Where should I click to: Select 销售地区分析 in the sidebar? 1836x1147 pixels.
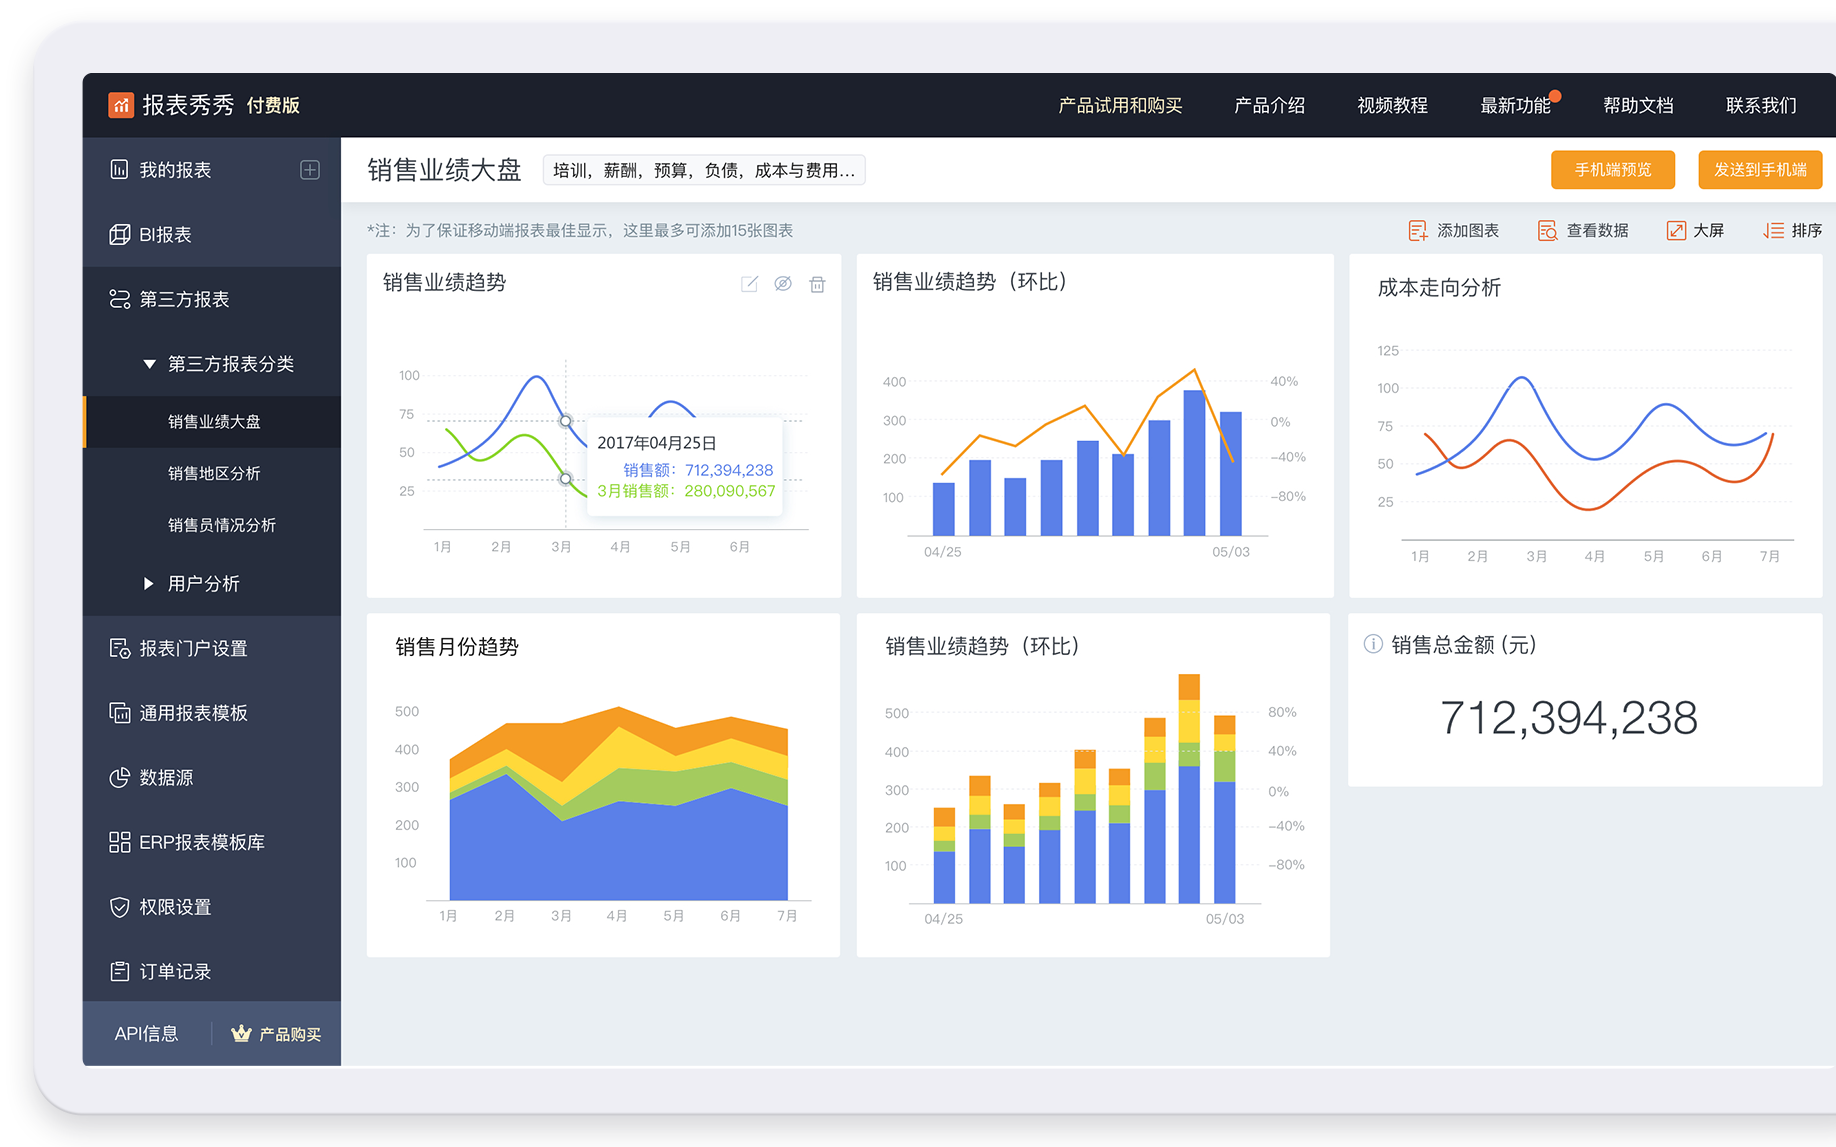(214, 473)
